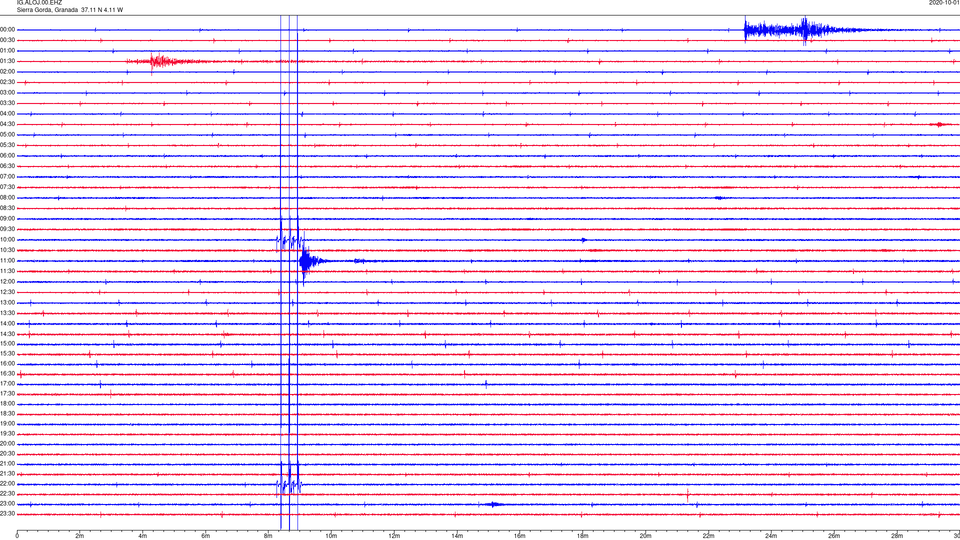
Task: Click the 22:00 trace time label
Action: [8, 484]
